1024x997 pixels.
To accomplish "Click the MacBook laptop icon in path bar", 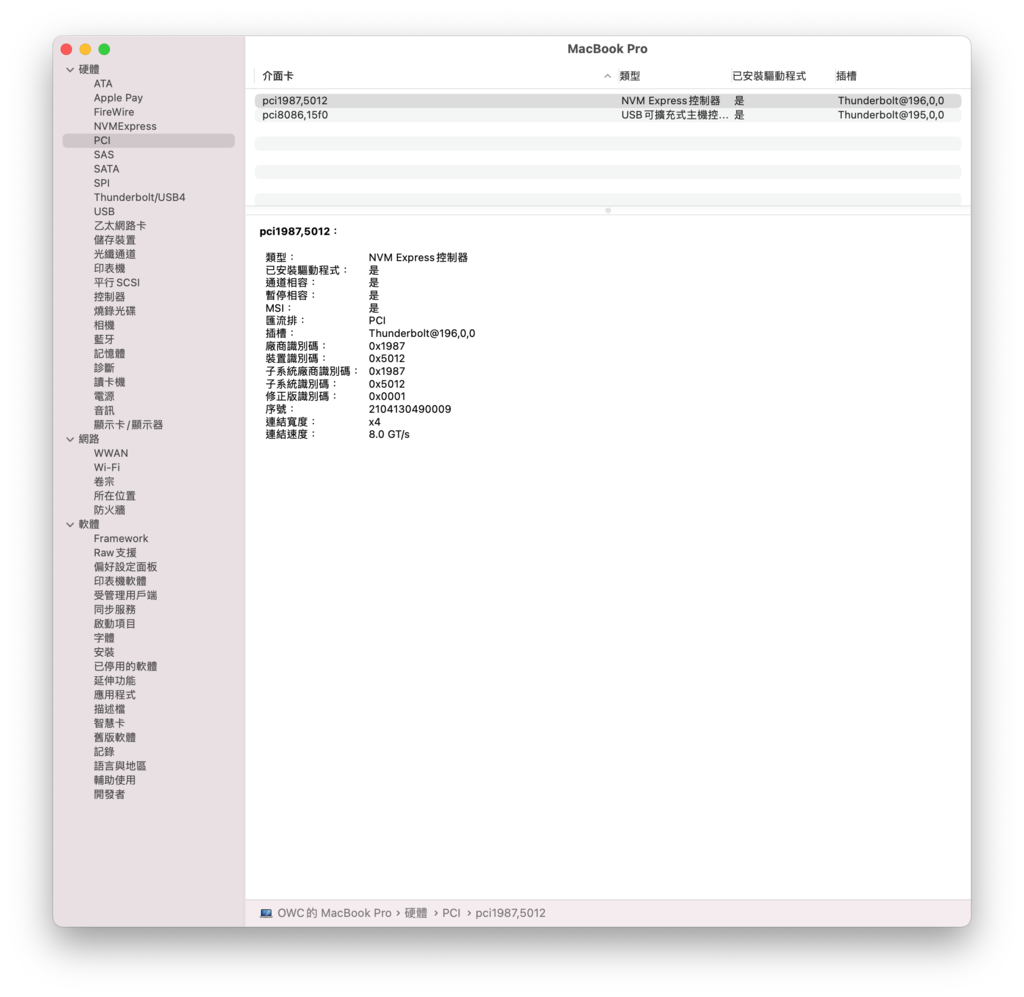I will (x=266, y=913).
